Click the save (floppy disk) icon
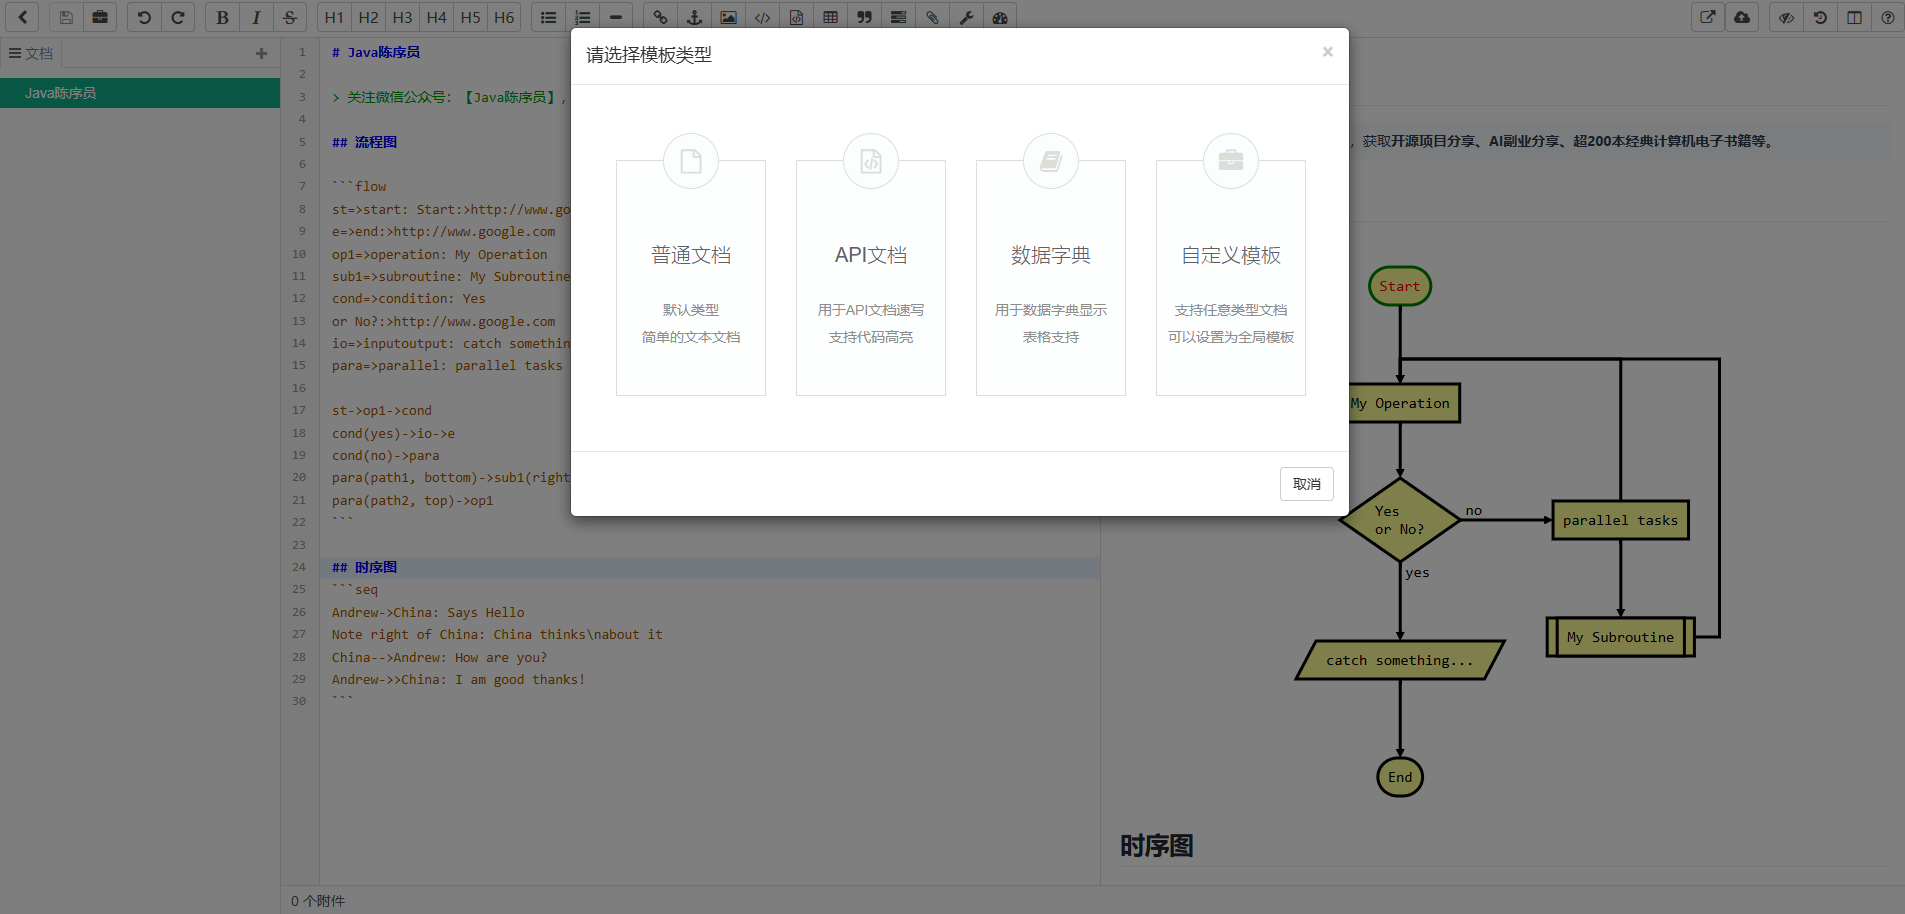Image resolution: width=1905 pixels, height=914 pixels. pos(66,17)
